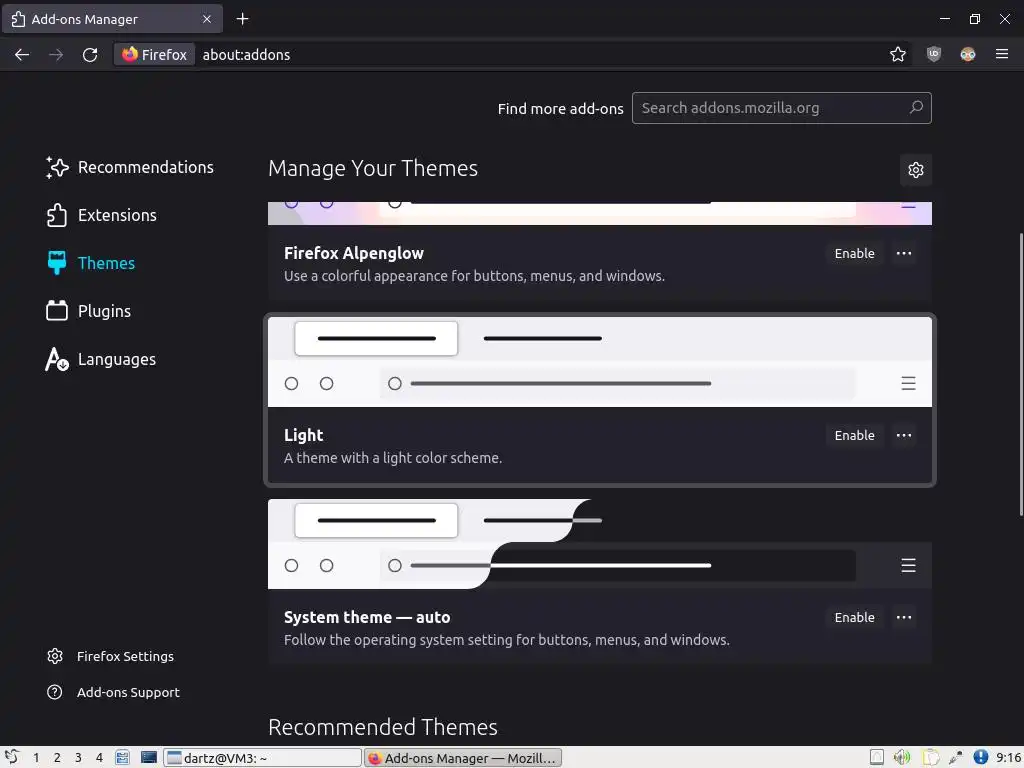Viewport: 1024px width, 768px height.
Task: Click the magnifier icon in add-ons search
Action: point(916,107)
